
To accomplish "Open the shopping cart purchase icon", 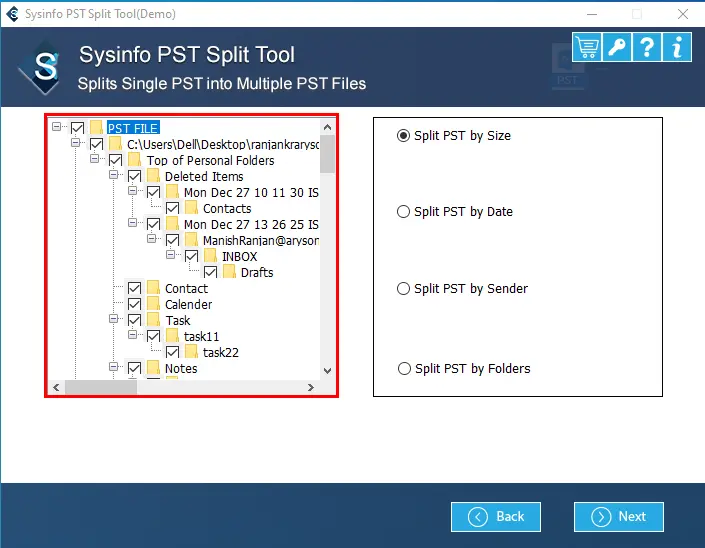I will click(x=587, y=47).
